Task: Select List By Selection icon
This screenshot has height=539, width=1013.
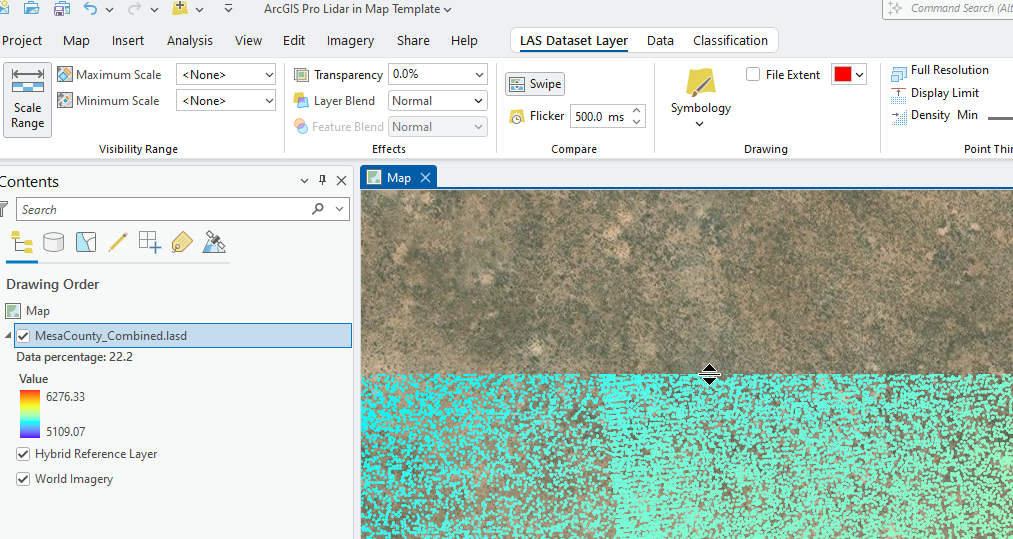Action: (x=86, y=242)
